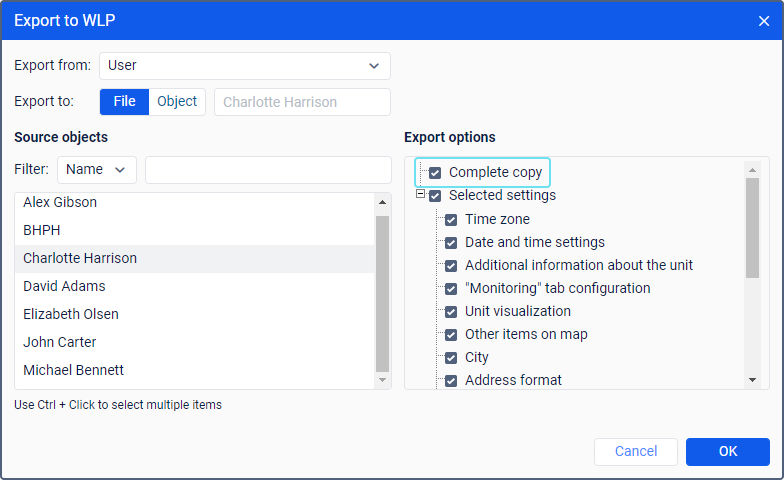
Task: Open the Export from dropdown
Action: pos(245,66)
